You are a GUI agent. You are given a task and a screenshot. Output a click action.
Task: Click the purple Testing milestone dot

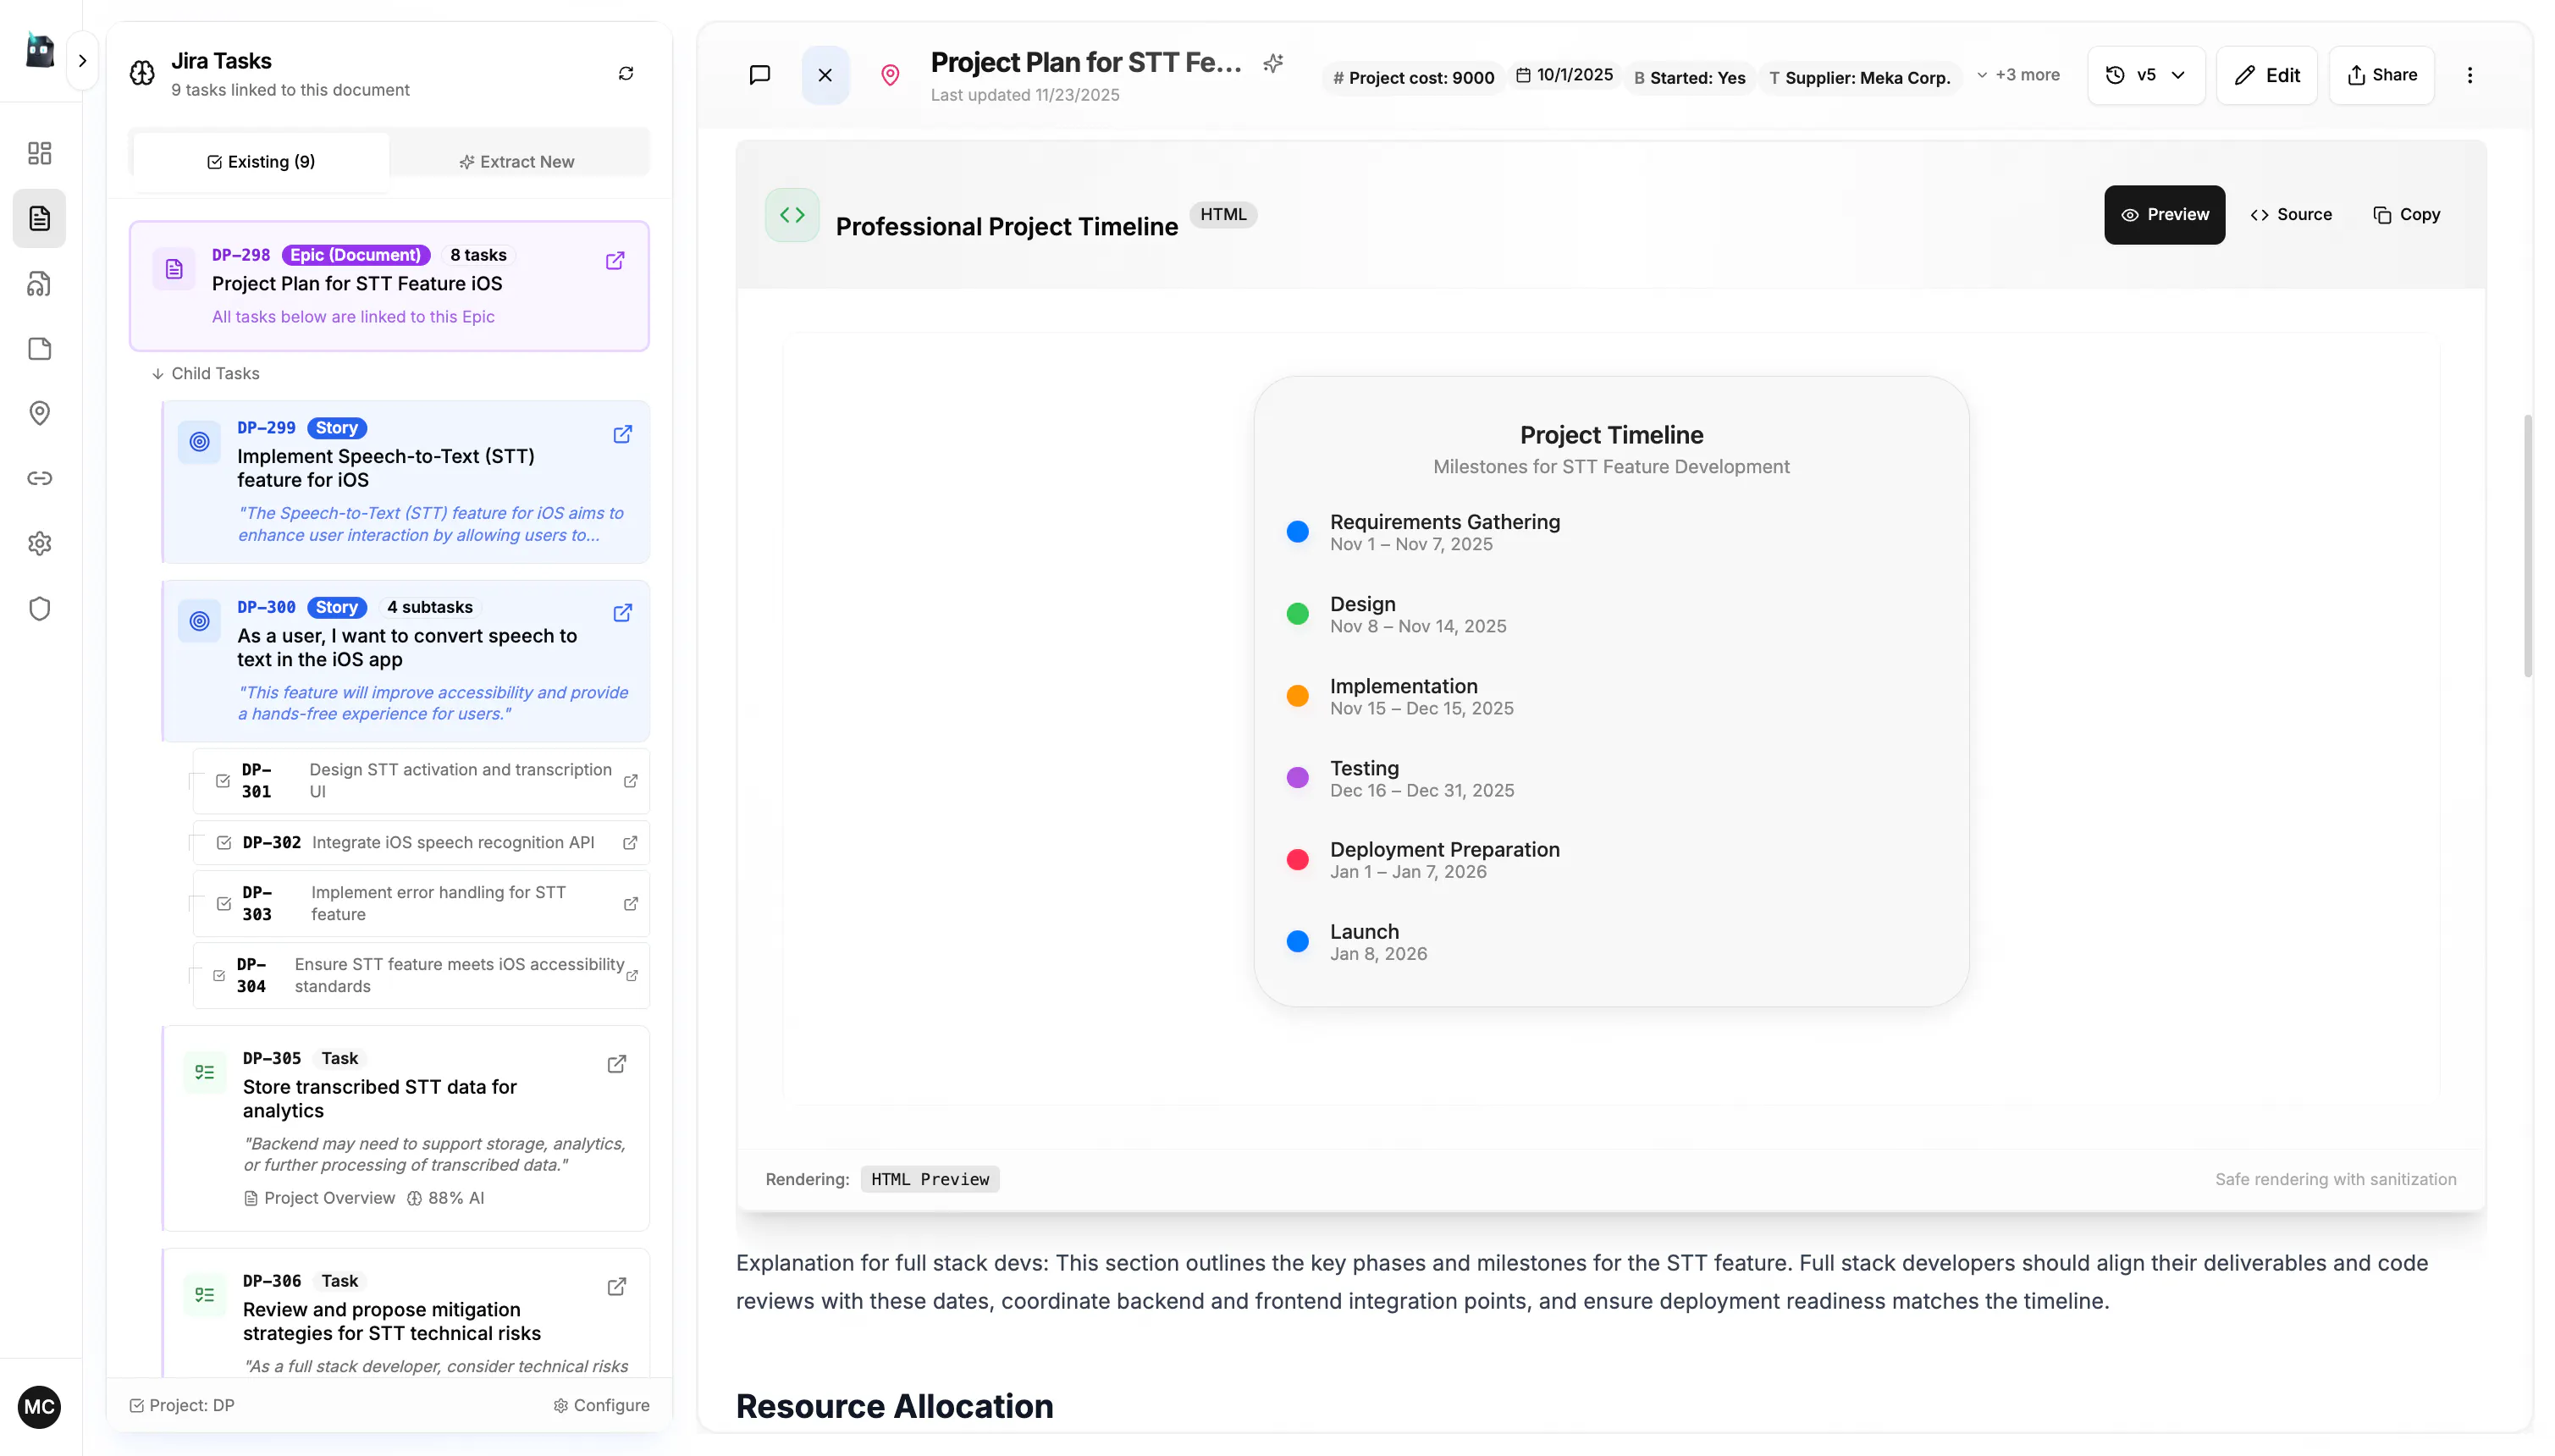(x=1297, y=778)
